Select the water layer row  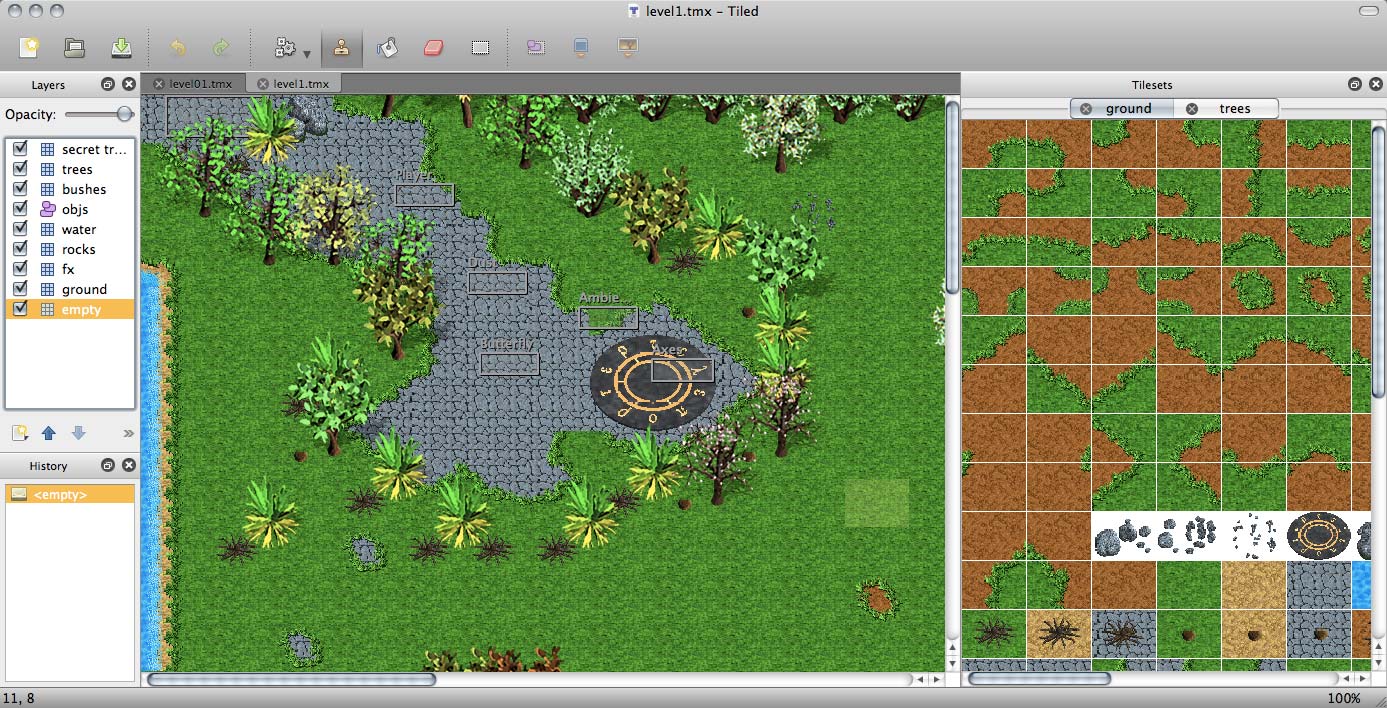(x=70, y=229)
